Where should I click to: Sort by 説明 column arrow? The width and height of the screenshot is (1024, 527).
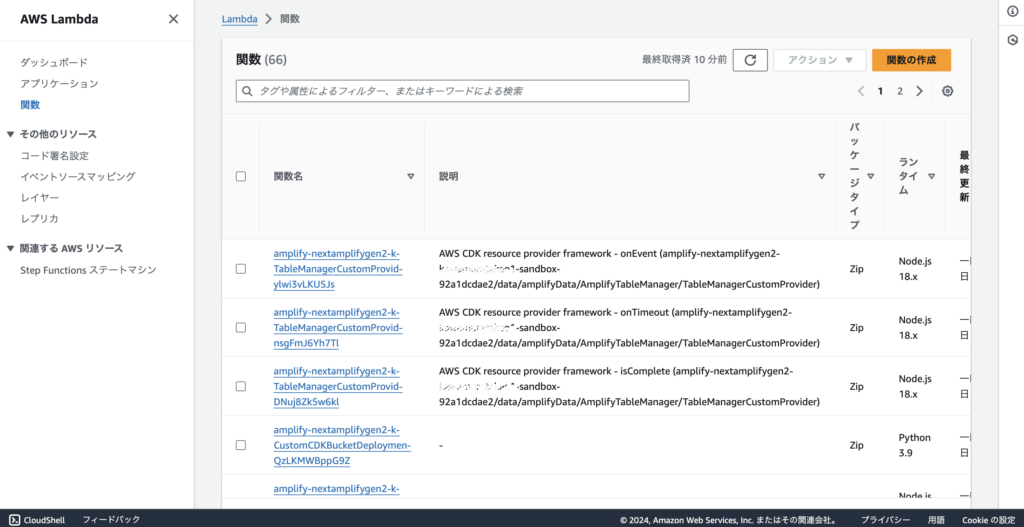point(822,176)
